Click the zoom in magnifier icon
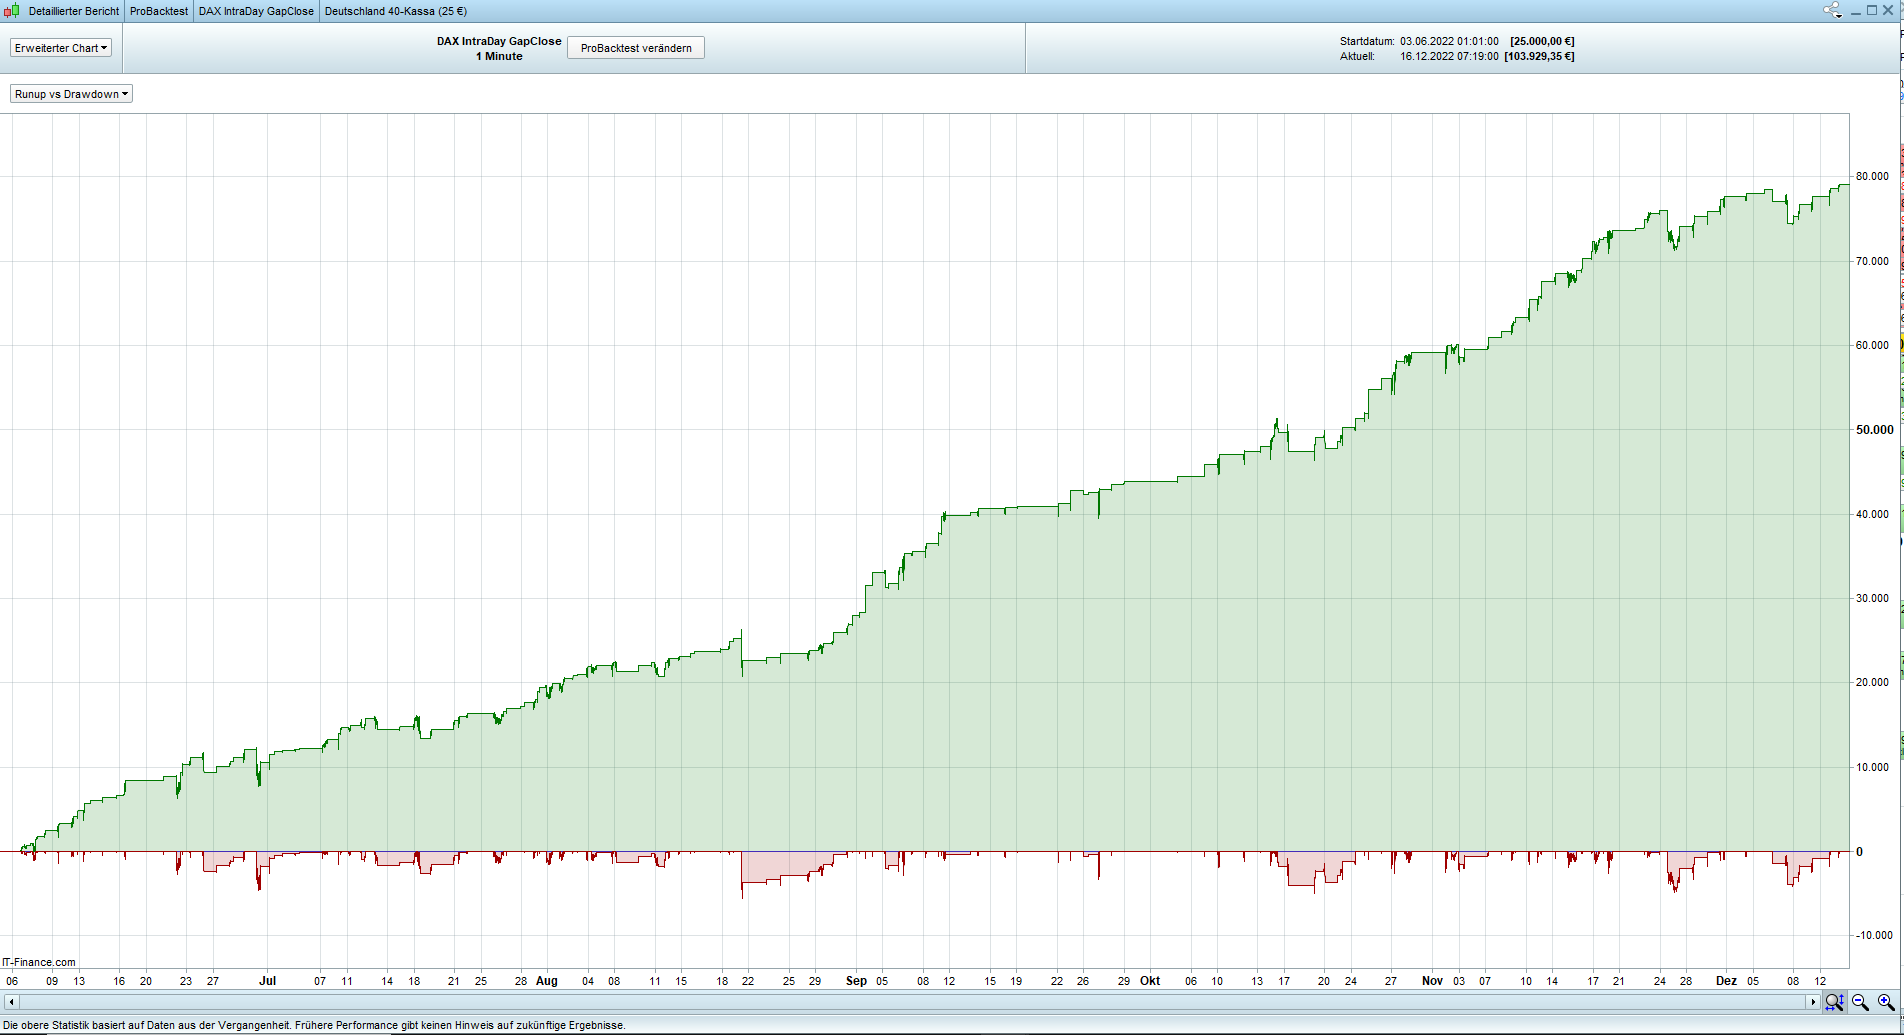This screenshot has height=1035, width=1904. (1886, 1002)
